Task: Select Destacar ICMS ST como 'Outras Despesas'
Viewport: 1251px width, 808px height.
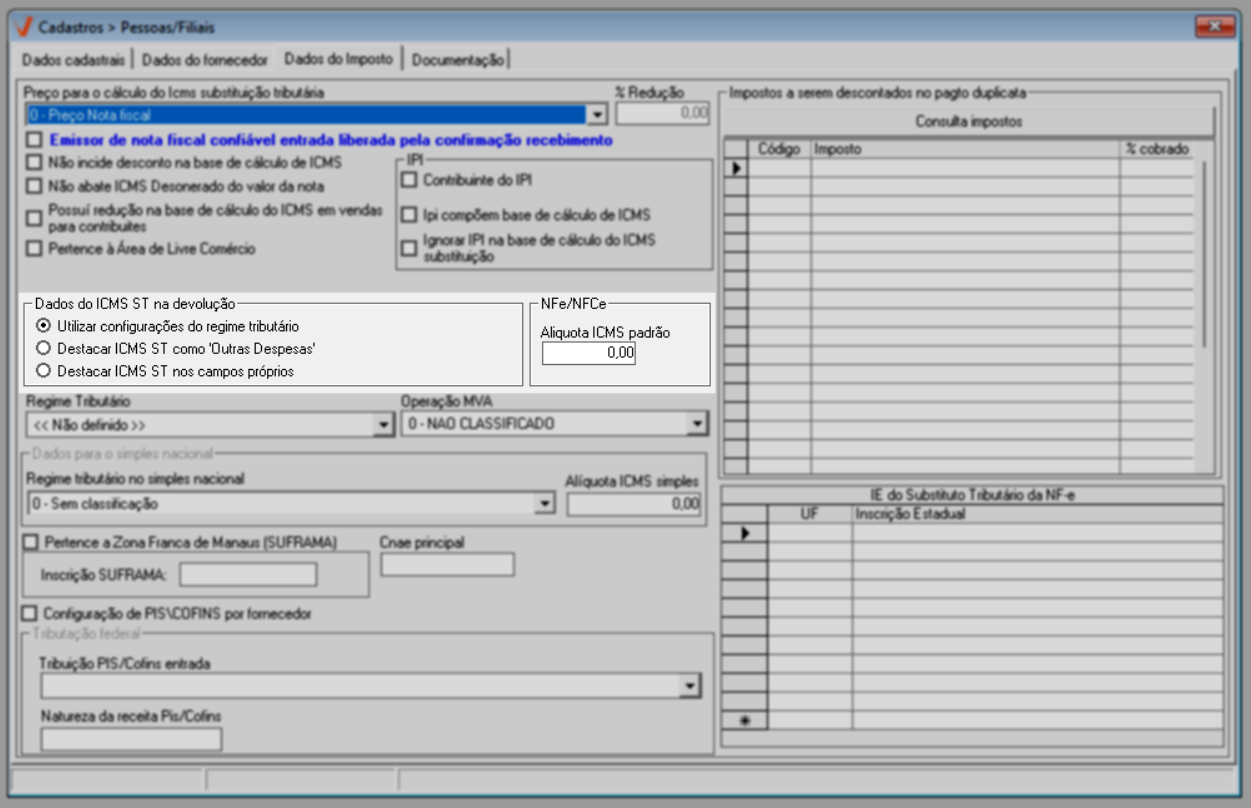Action: pos(43,348)
